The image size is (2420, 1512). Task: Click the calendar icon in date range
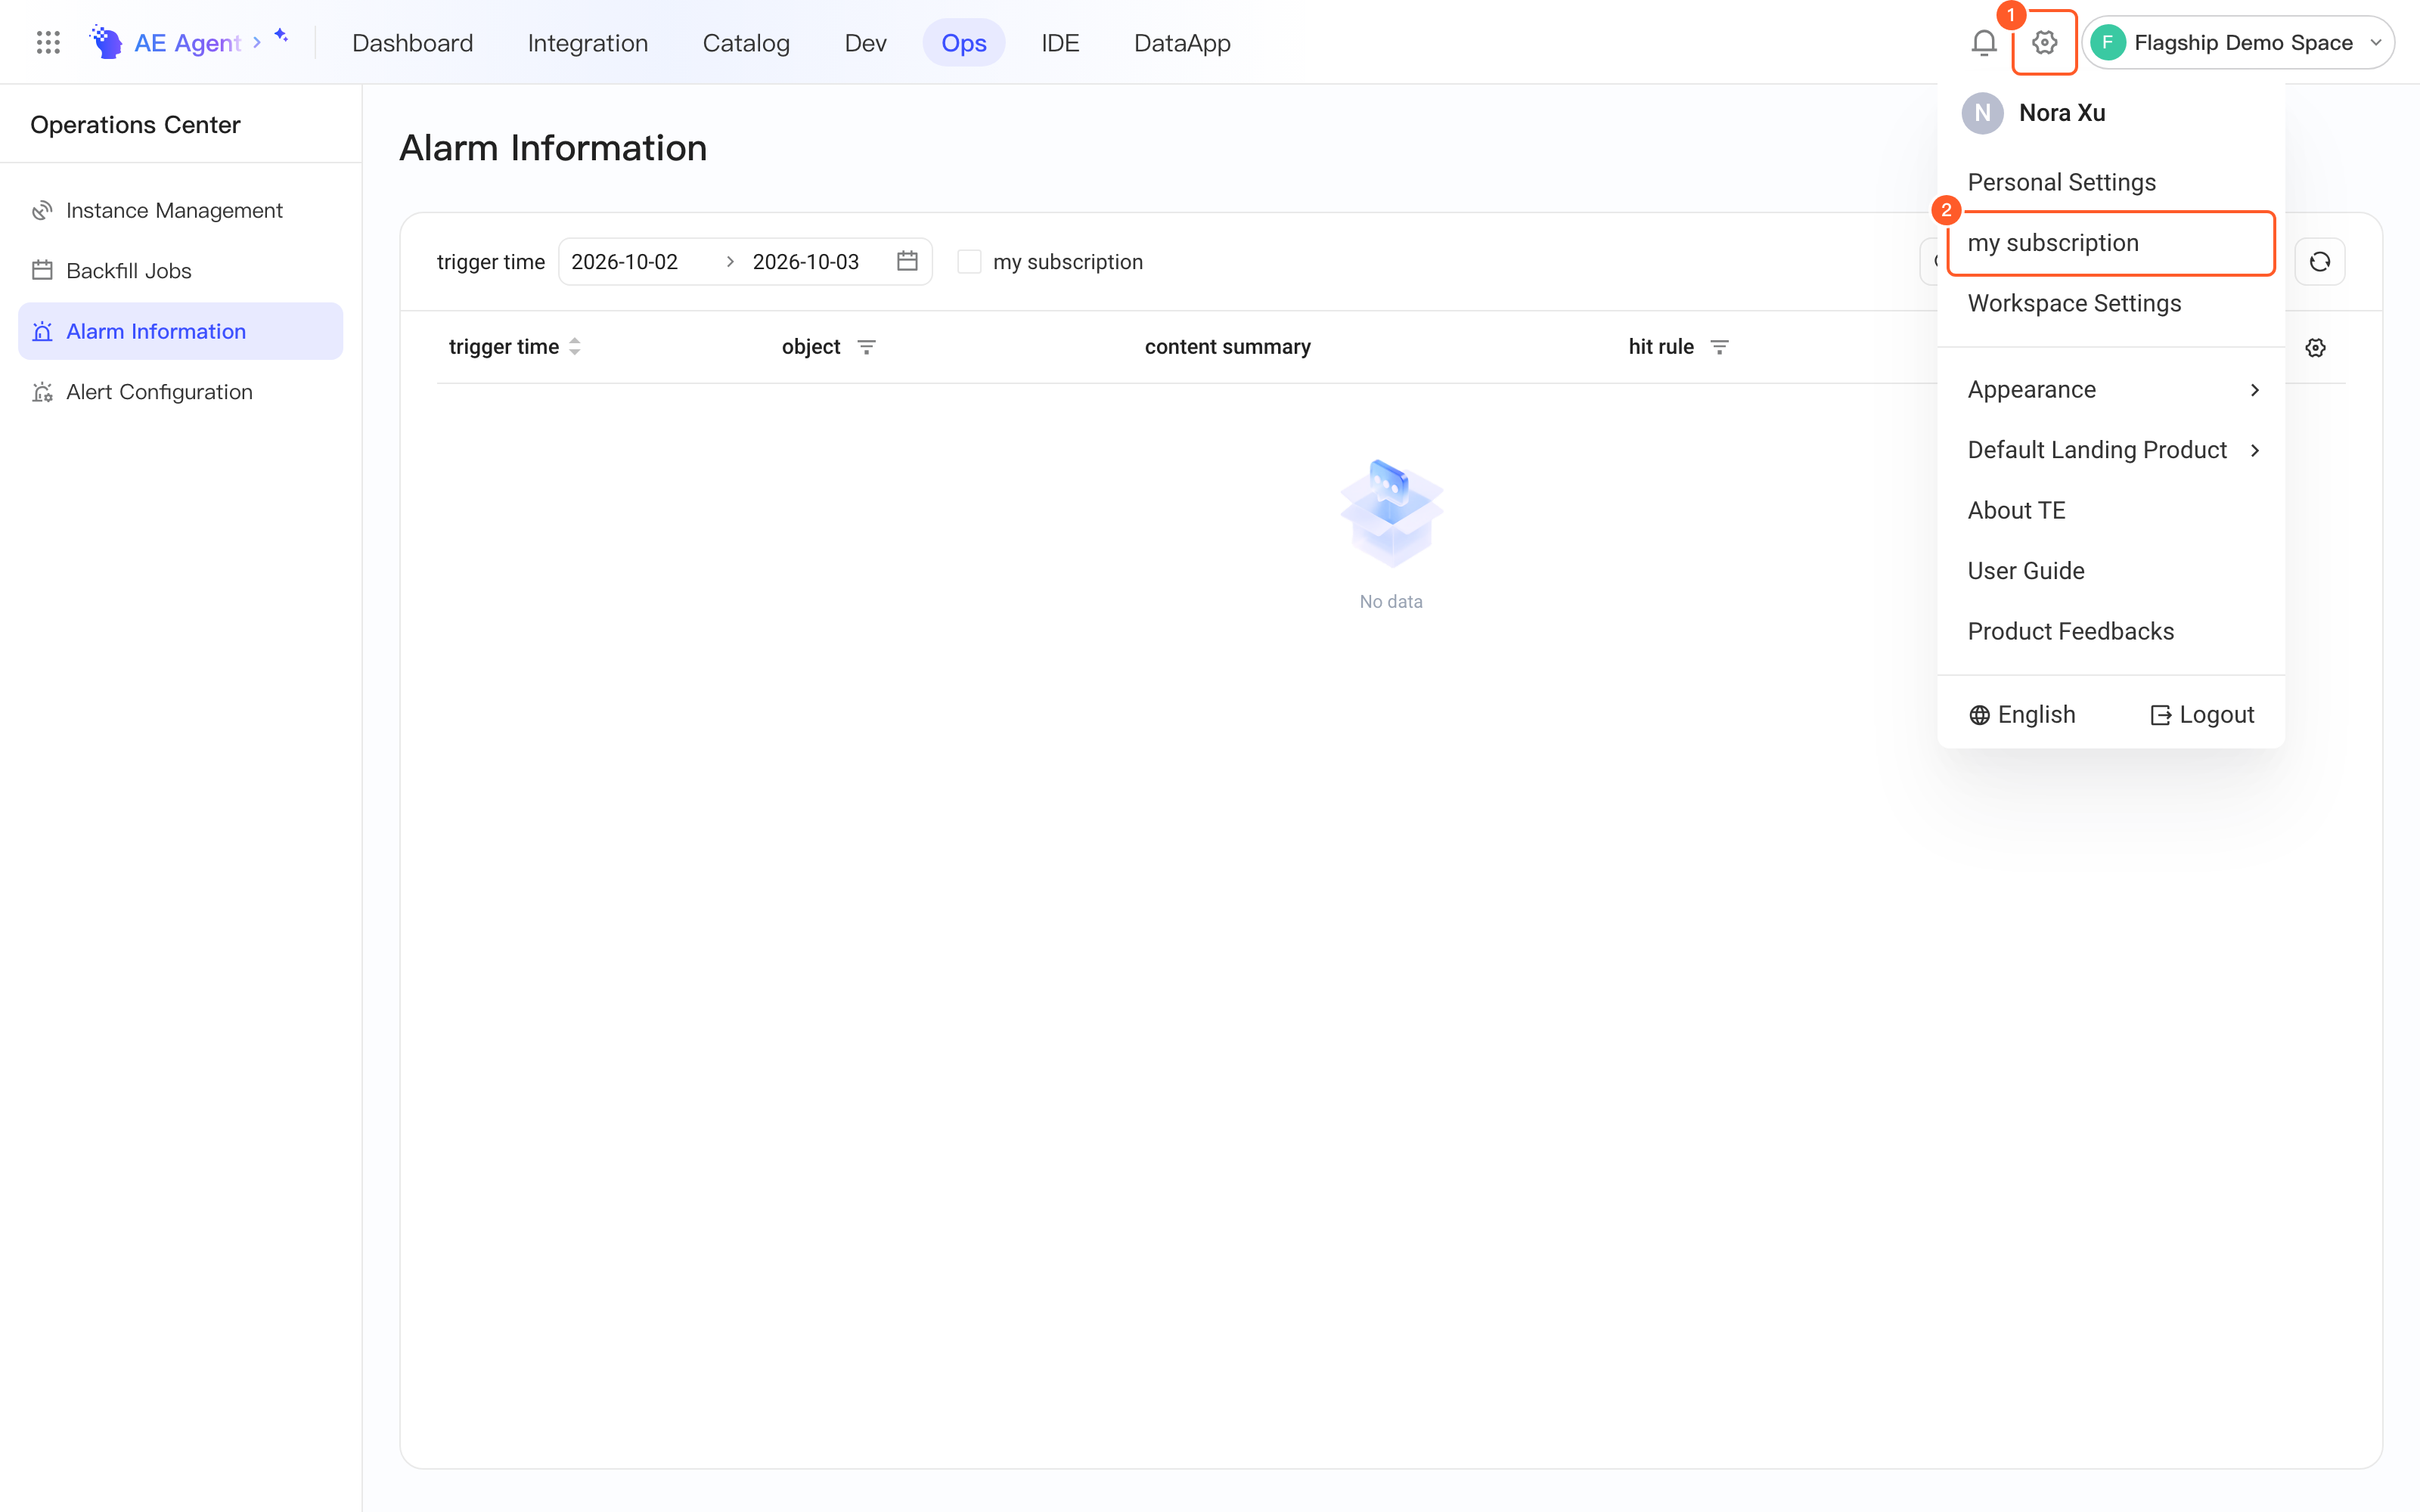[x=907, y=261]
